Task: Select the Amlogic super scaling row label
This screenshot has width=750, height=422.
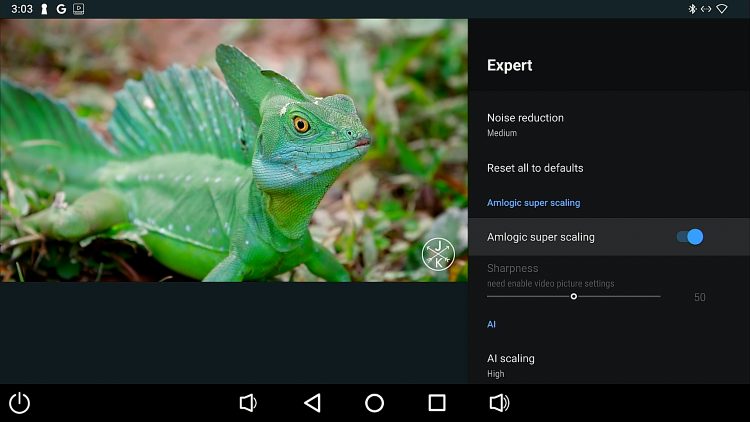Action: tap(540, 237)
